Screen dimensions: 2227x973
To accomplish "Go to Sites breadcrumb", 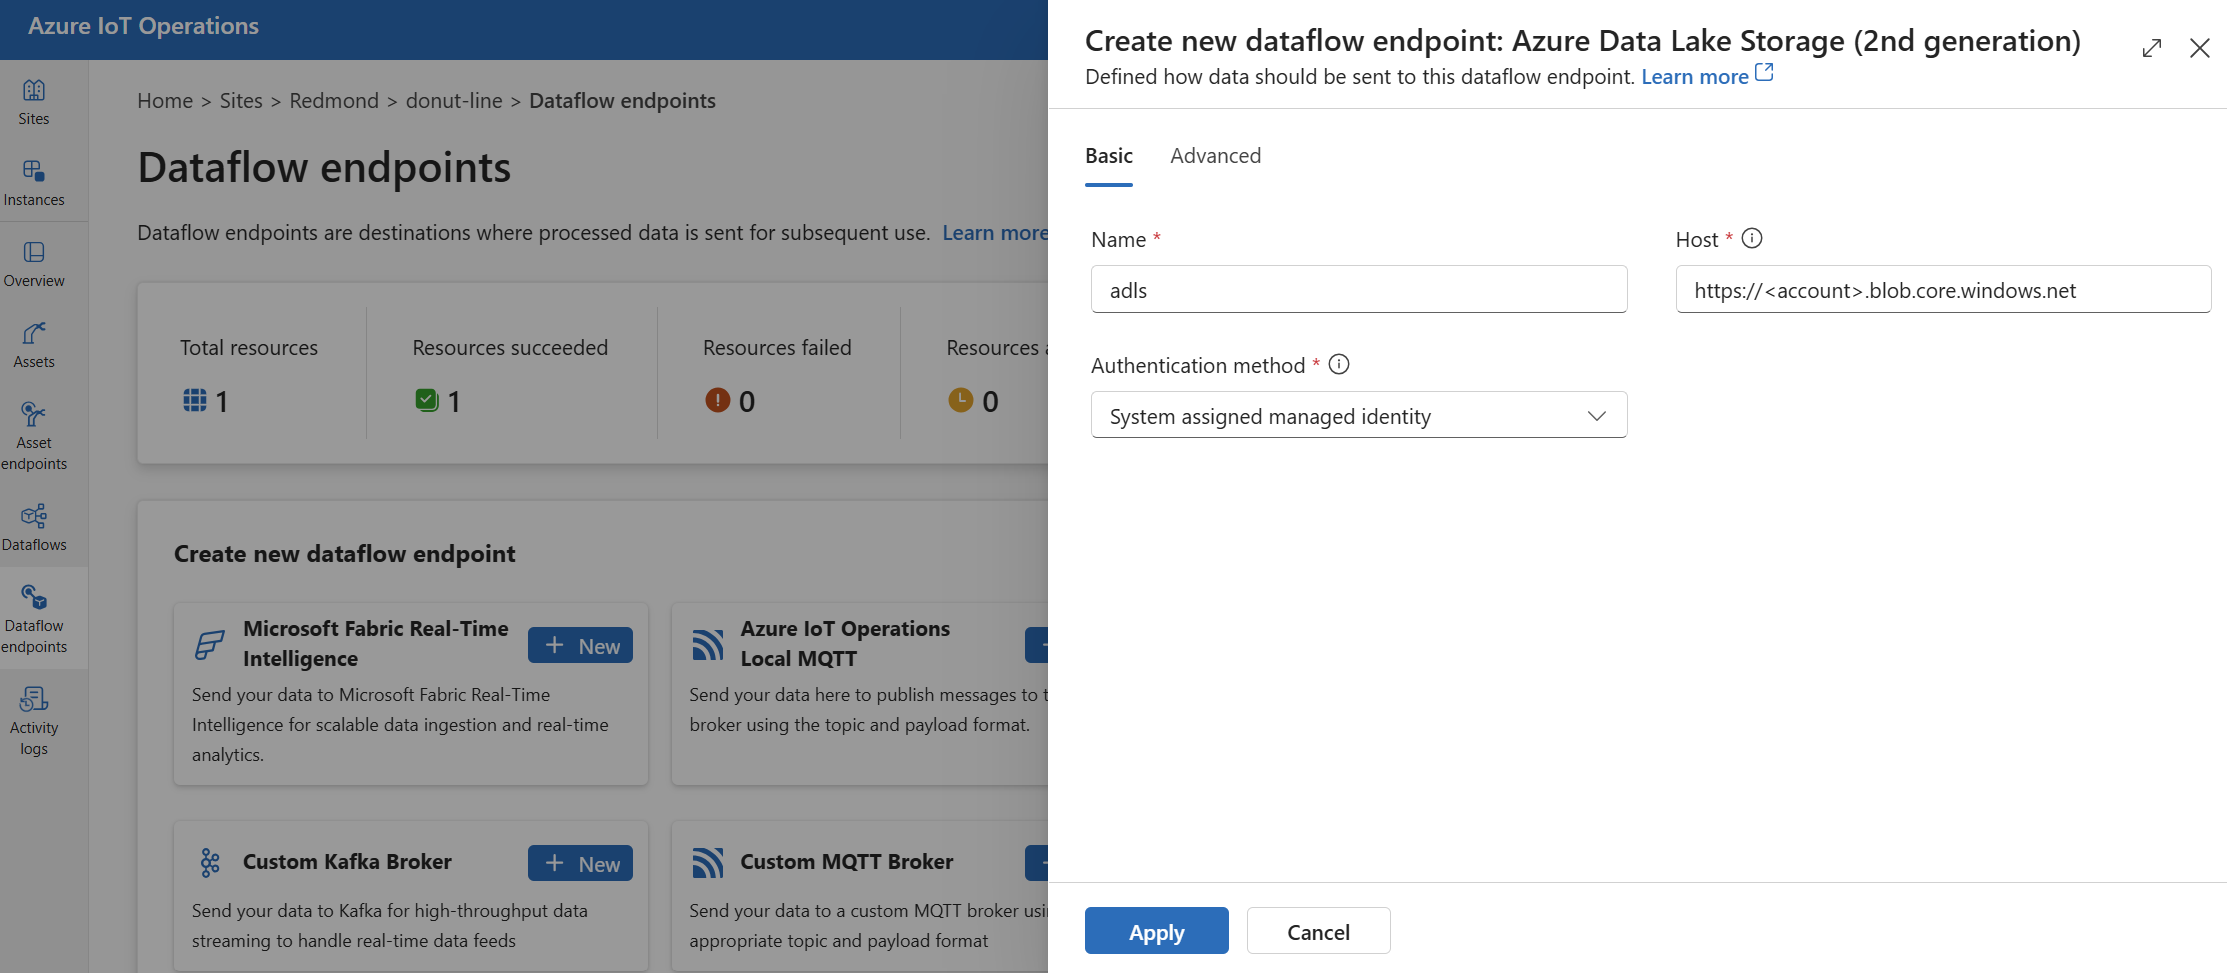I will pyautogui.click(x=241, y=100).
